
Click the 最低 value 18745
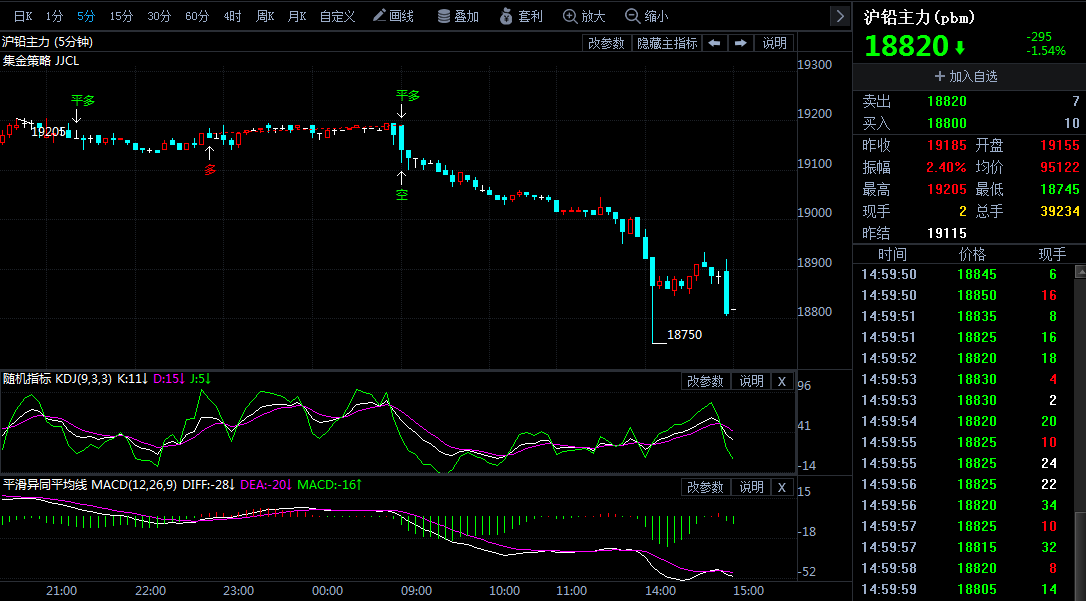(1060, 189)
